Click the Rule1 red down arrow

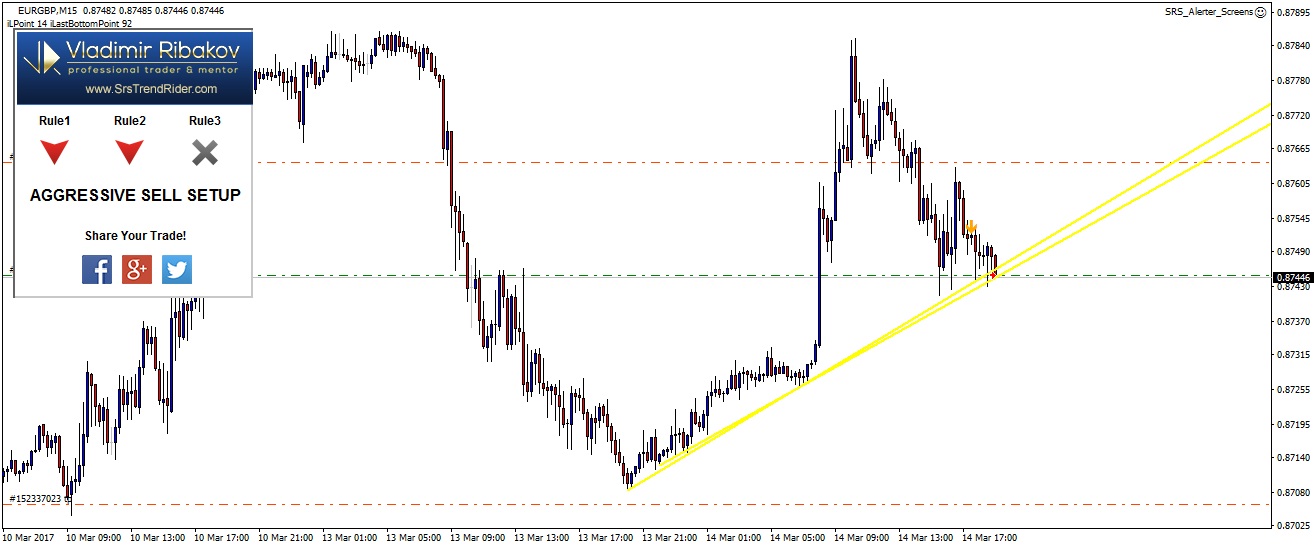55,152
